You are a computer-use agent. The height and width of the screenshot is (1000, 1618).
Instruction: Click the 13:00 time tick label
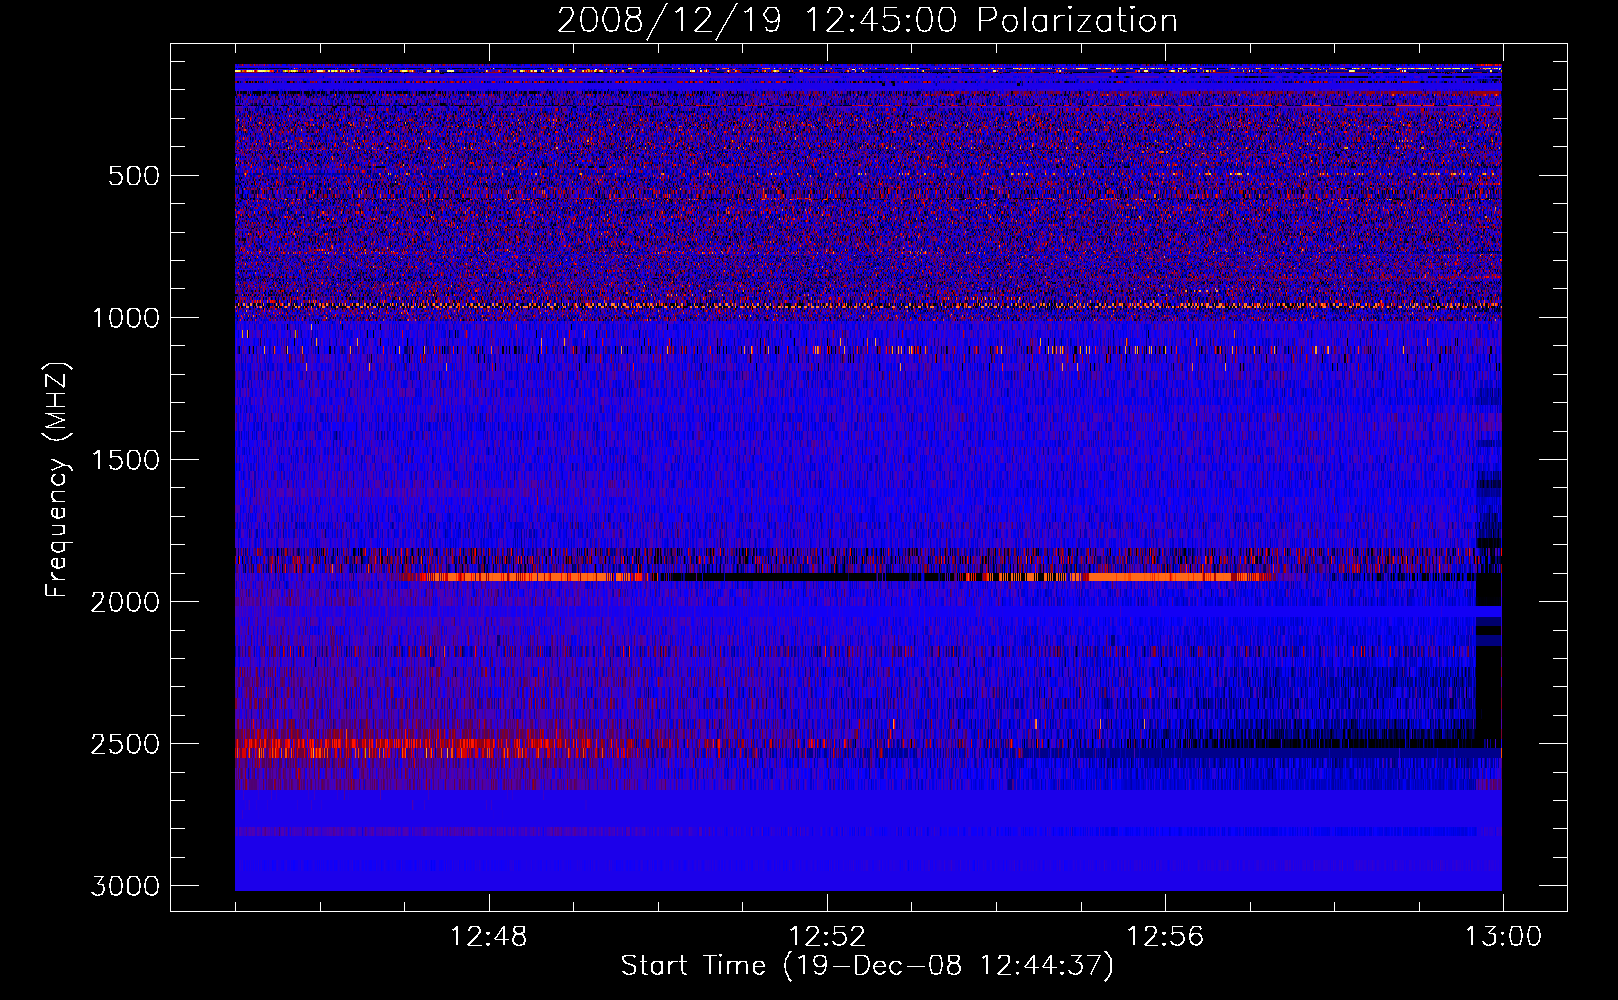[1503, 937]
